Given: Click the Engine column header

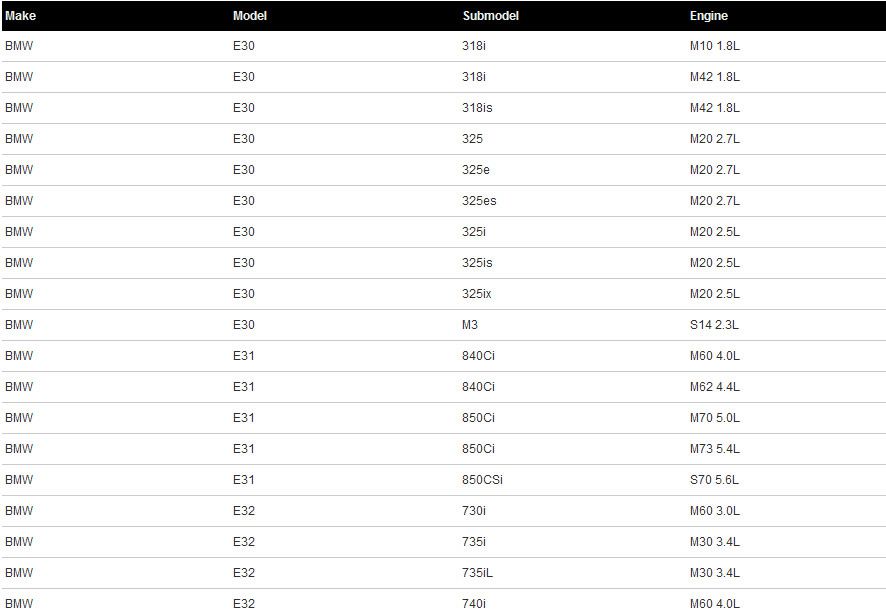Looking at the screenshot, I should [708, 16].
